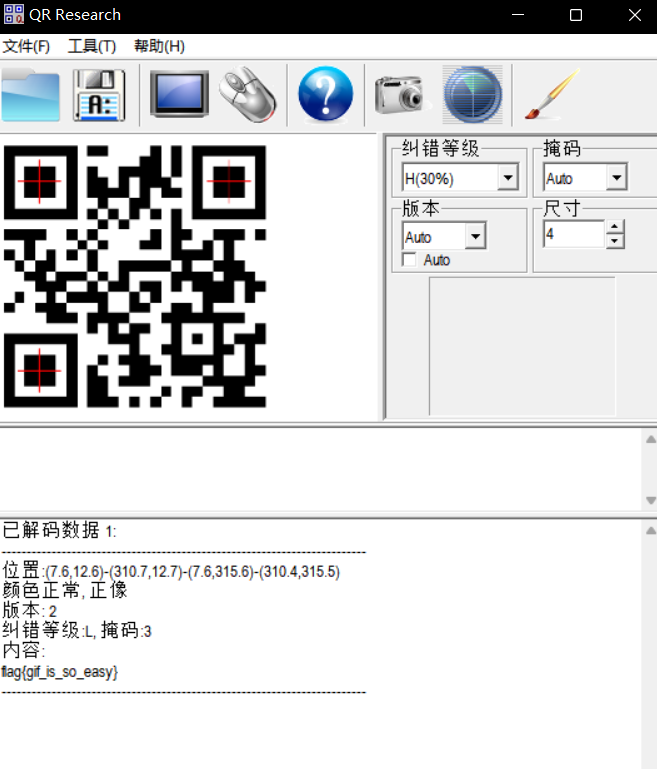Image resolution: width=657 pixels, height=769 pixels.
Task: Maximize the QR Research window
Action: pos(576,15)
